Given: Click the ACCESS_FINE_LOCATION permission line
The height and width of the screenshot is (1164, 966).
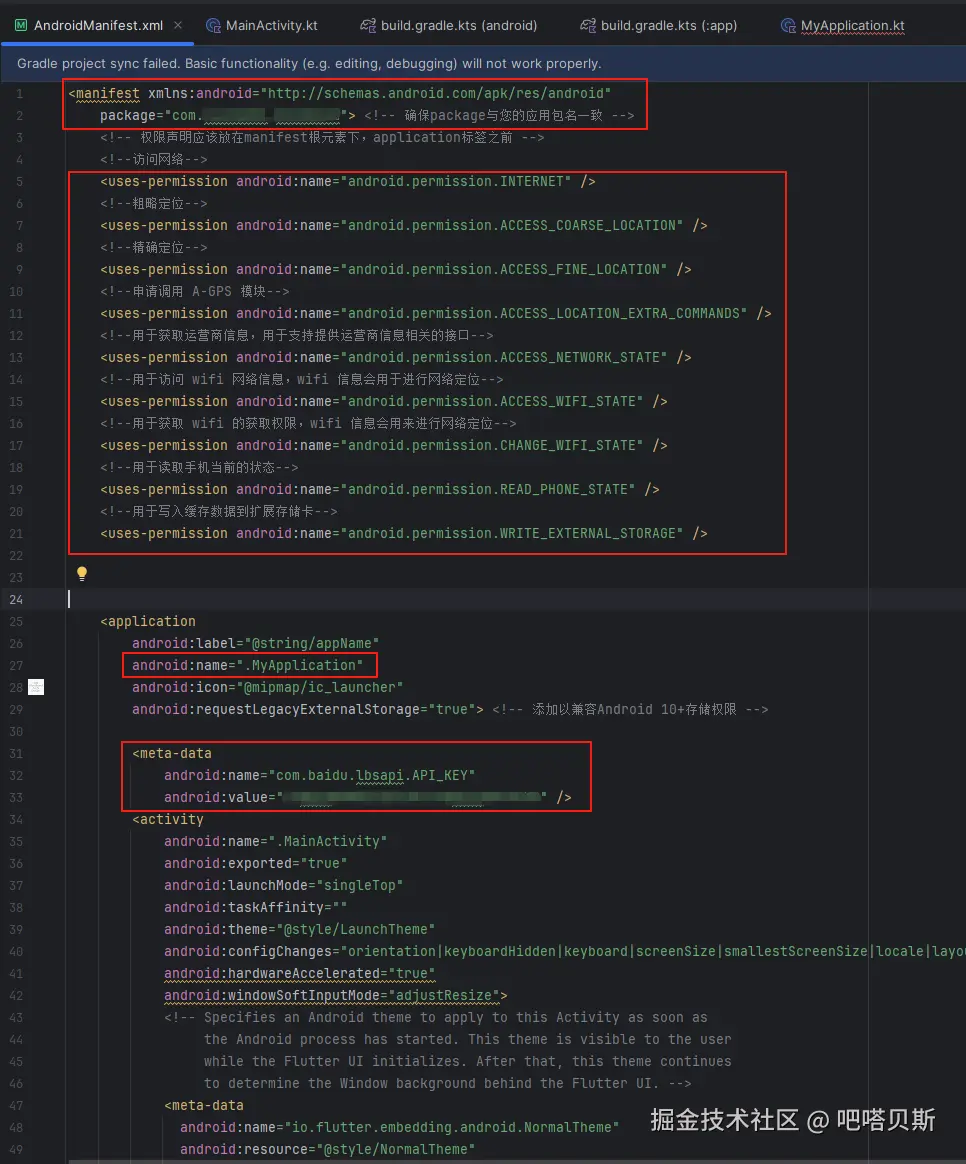Looking at the screenshot, I should [x=396, y=269].
